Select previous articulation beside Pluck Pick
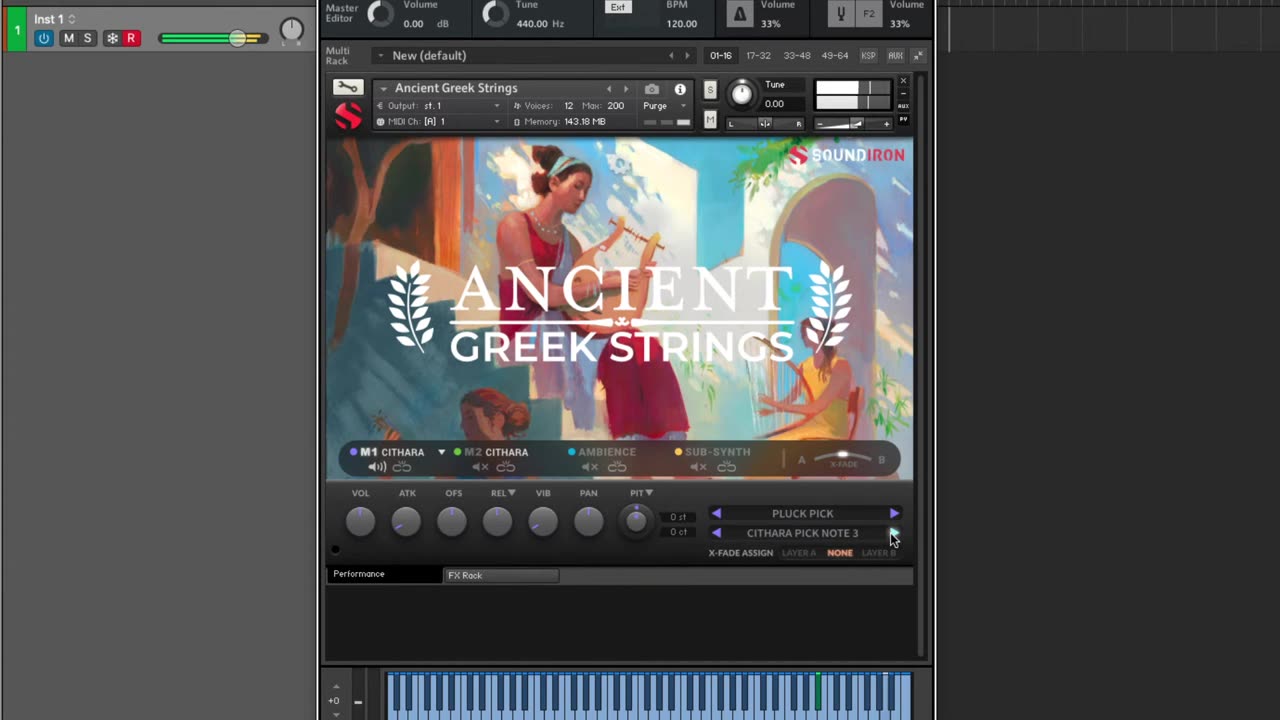Viewport: 1280px width, 720px height. 716,513
